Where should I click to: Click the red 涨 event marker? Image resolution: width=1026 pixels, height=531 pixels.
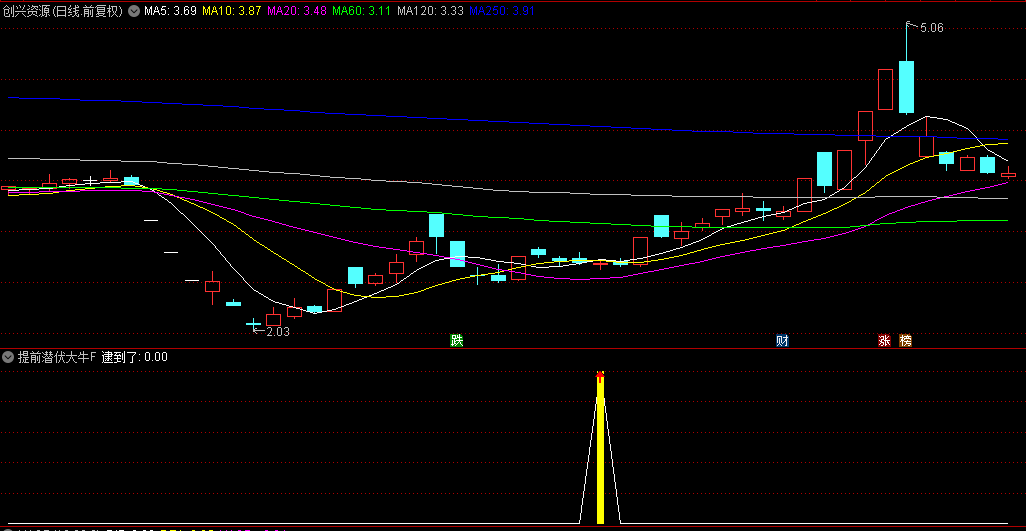885,340
